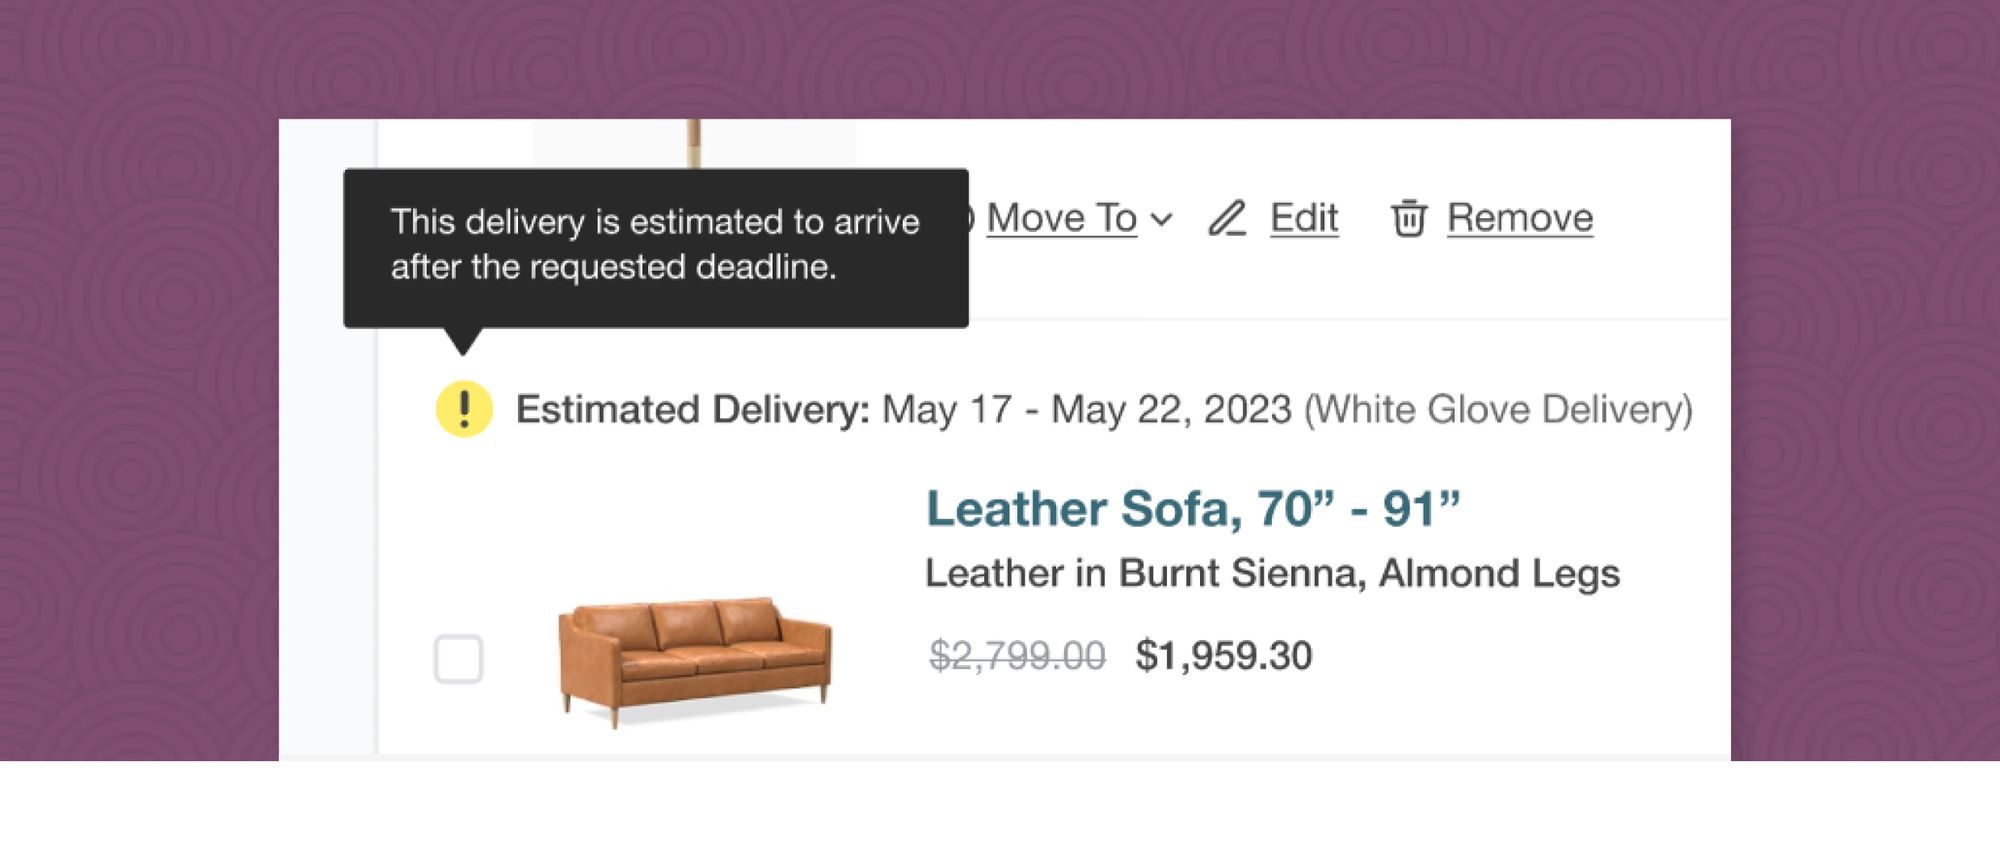This screenshot has height=846, width=2000.
Task: Click the Estimated Delivery label
Action: [692, 410]
